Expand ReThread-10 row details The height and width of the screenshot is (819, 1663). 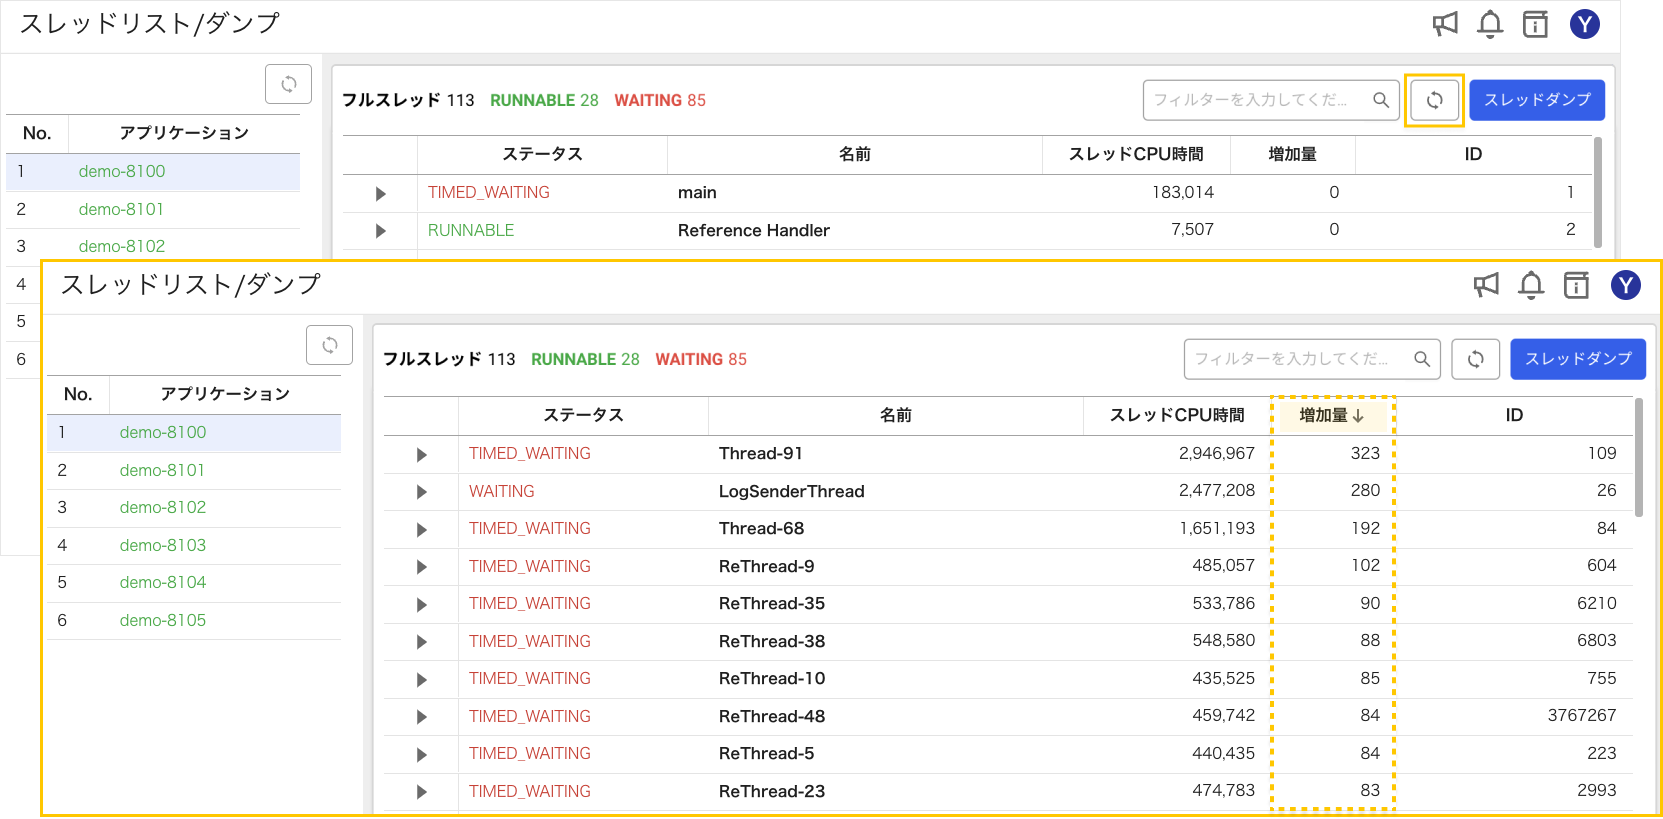pos(421,680)
